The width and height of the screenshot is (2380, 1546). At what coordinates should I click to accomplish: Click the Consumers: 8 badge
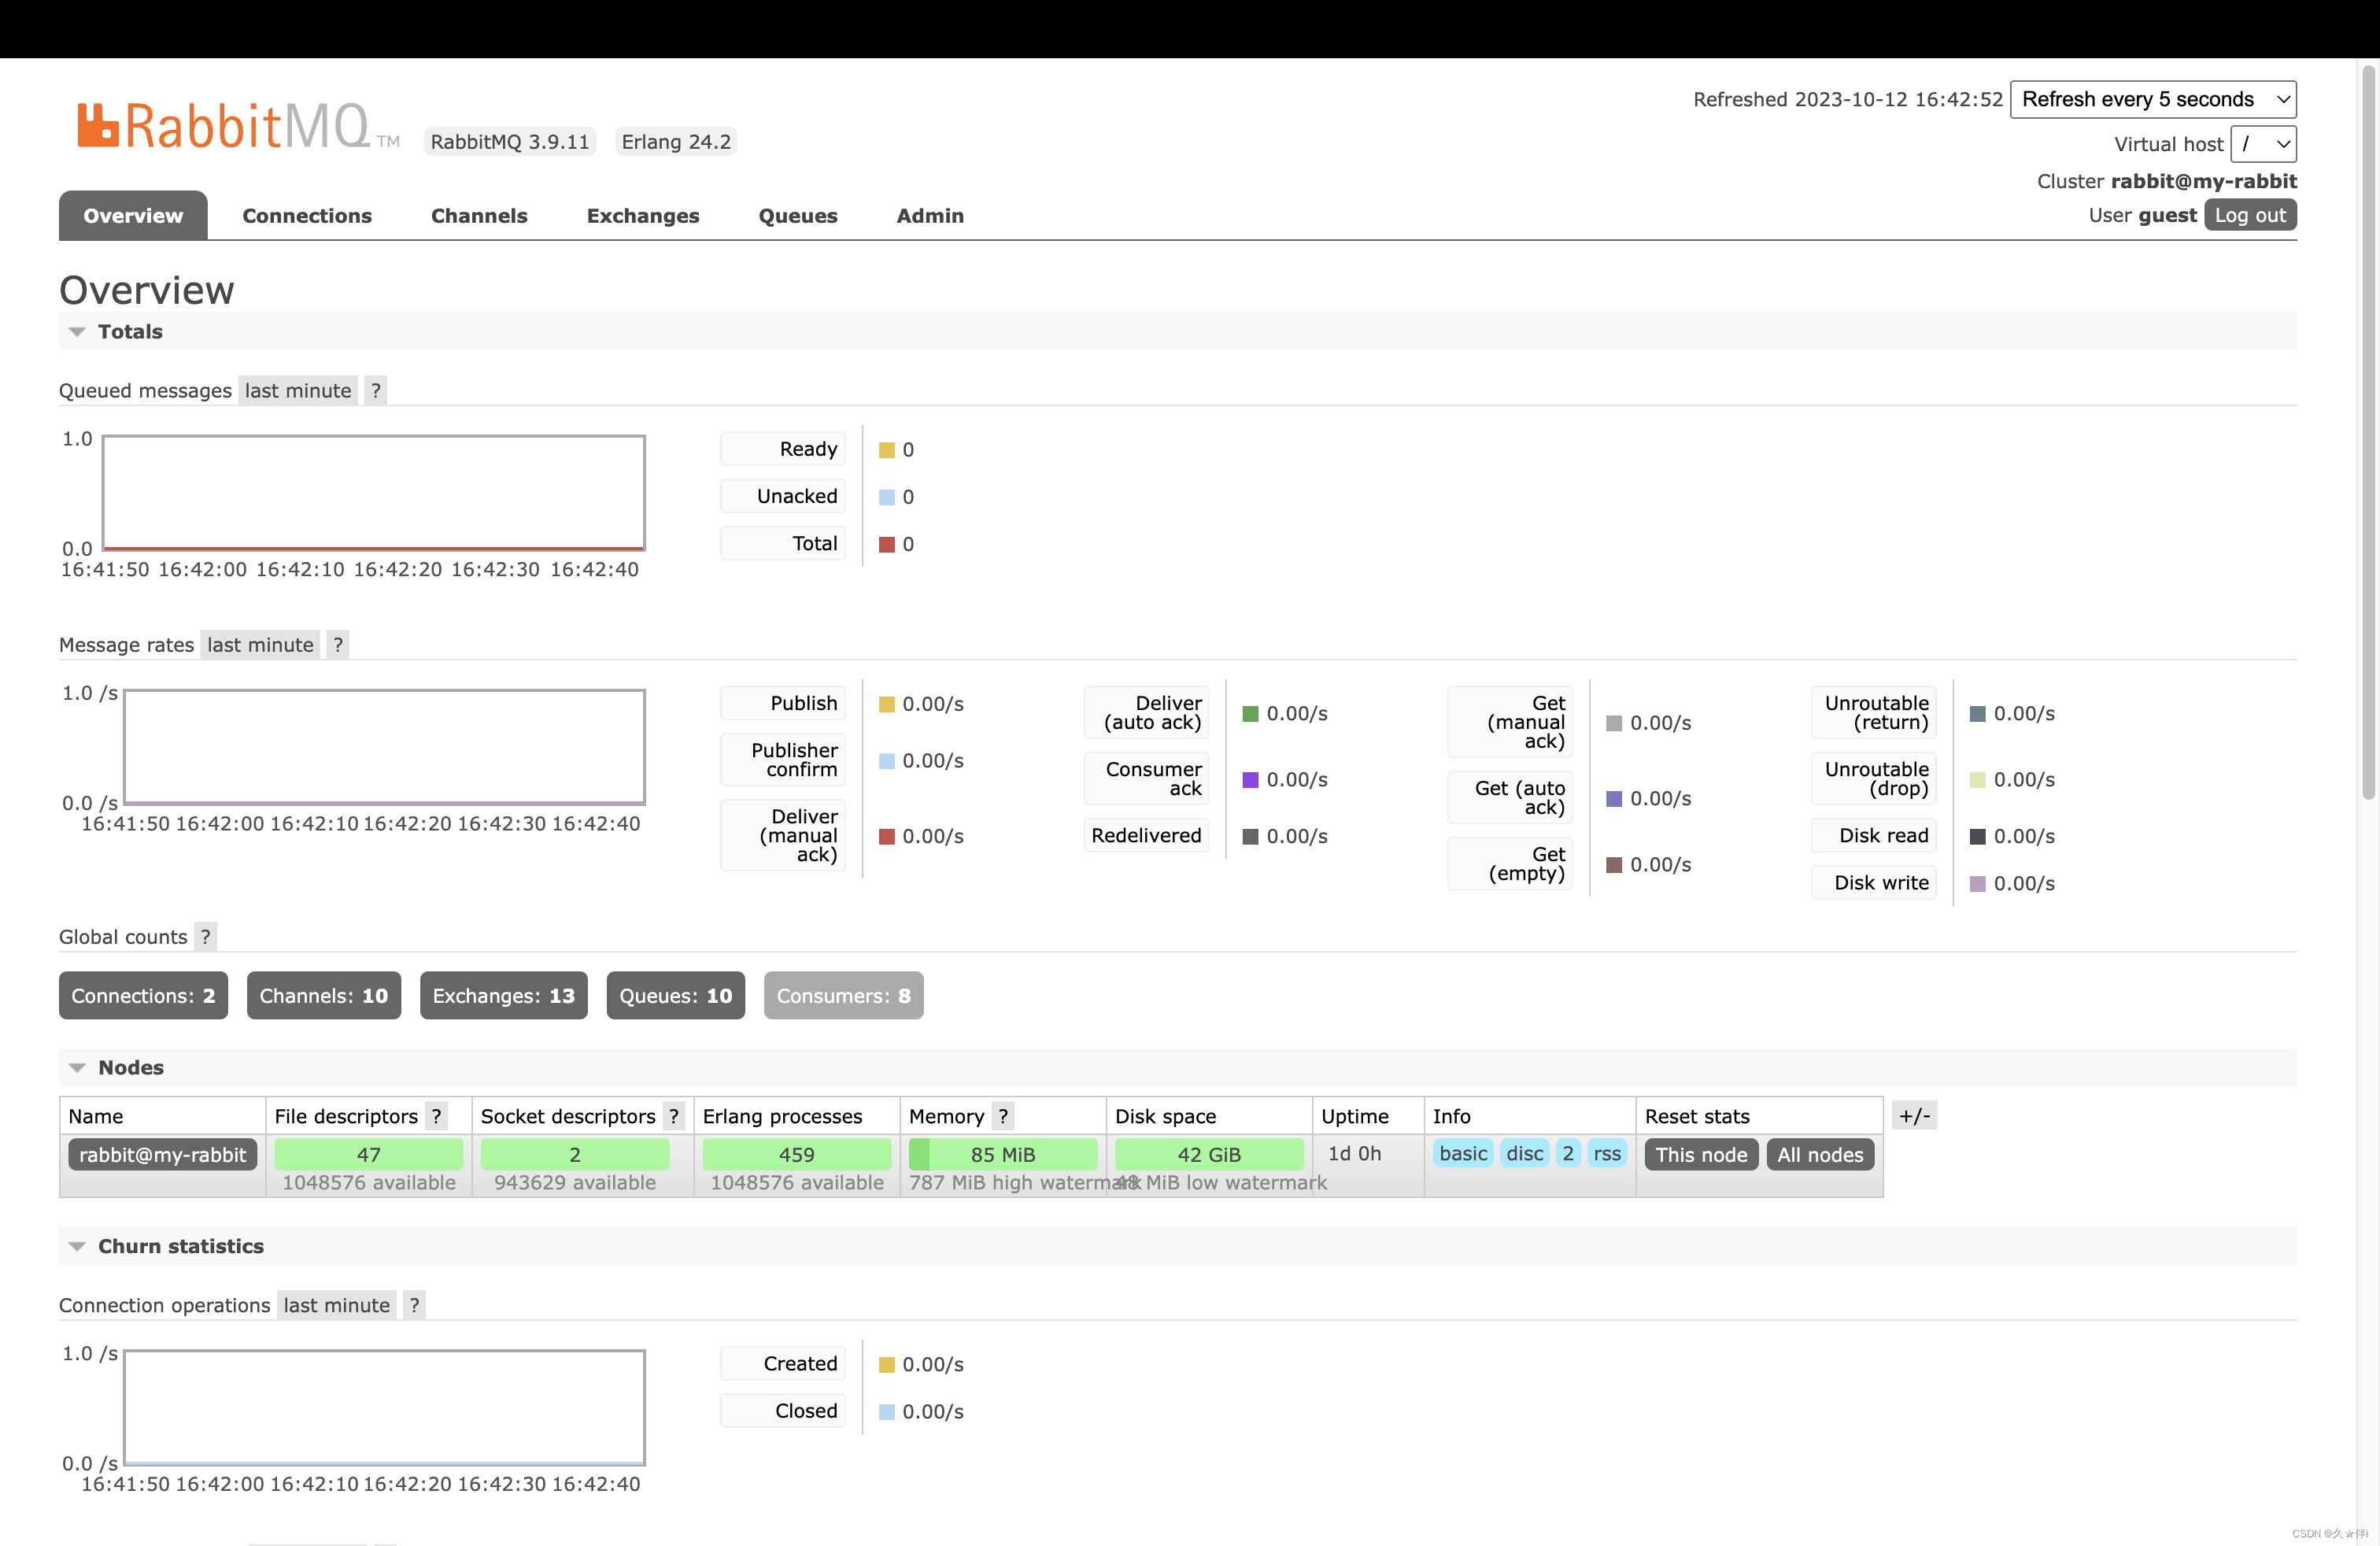click(x=843, y=995)
